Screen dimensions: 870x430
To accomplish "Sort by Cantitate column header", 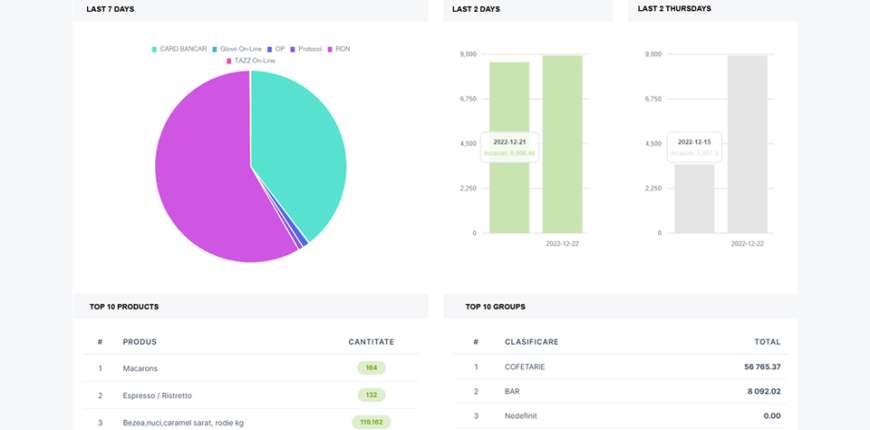I will [x=371, y=342].
